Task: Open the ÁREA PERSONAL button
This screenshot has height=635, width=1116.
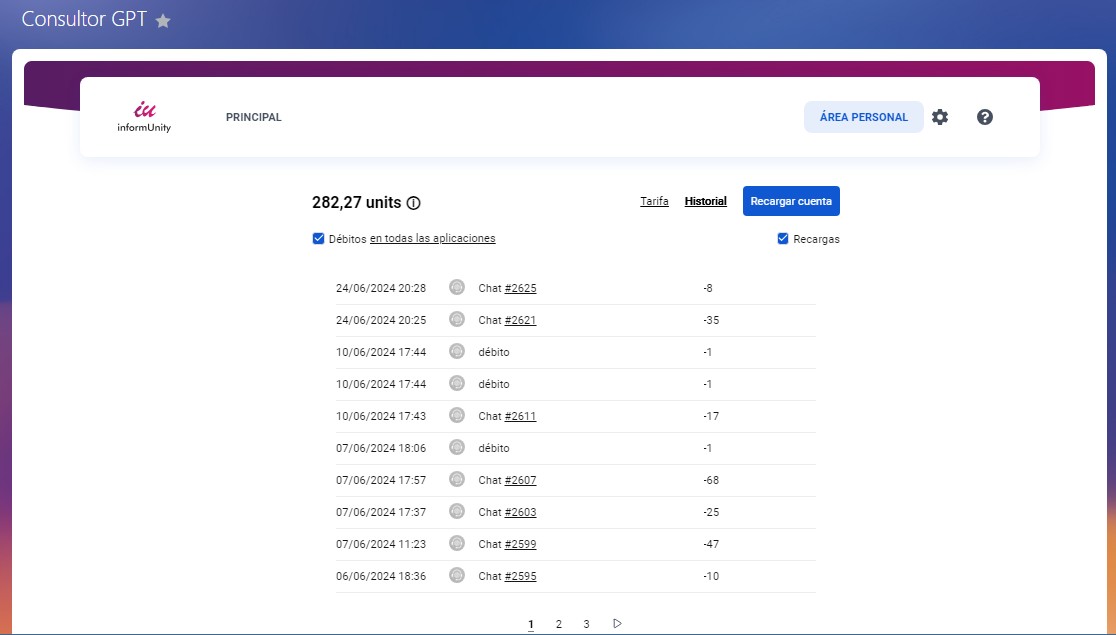Action: pyautogui.click(x=863, y=117)
